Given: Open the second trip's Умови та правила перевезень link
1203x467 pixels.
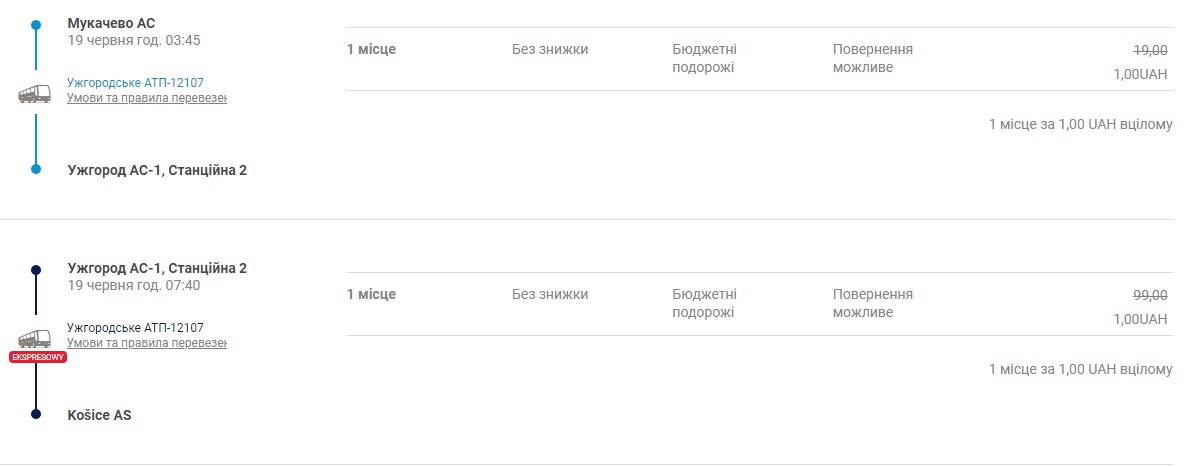Looking at the screenshot, I should pyautogui.click(x=147, y=343).
